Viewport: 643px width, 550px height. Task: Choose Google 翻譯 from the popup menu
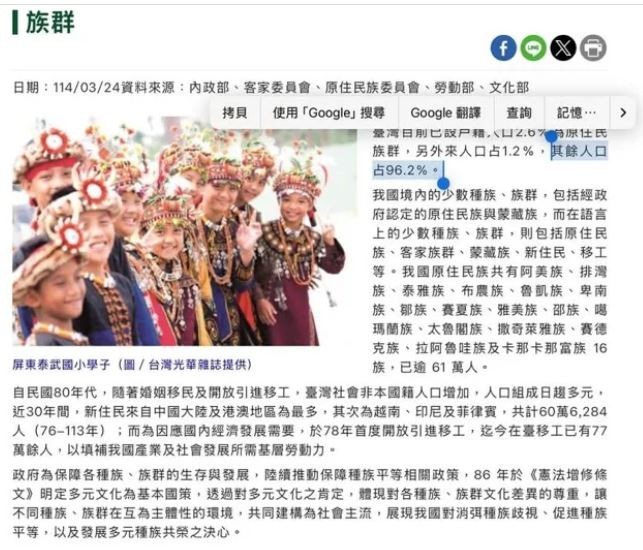445,113
